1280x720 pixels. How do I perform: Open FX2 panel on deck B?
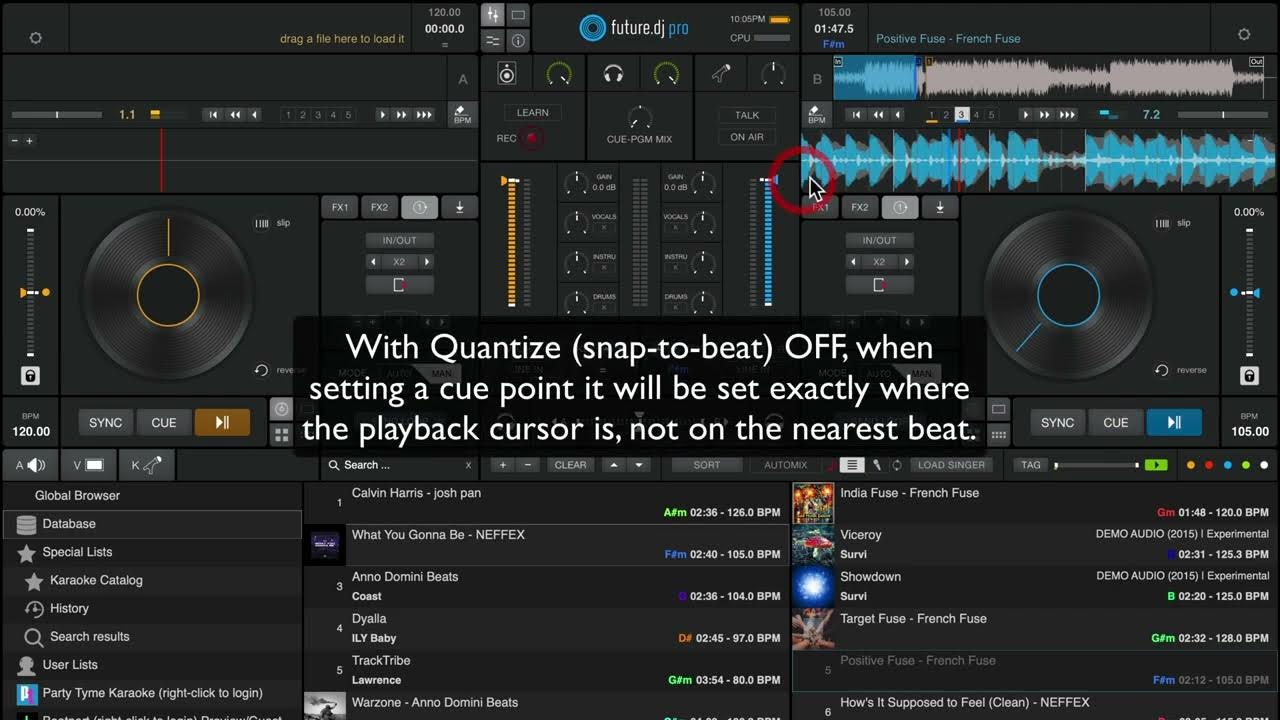click(860, 207)
